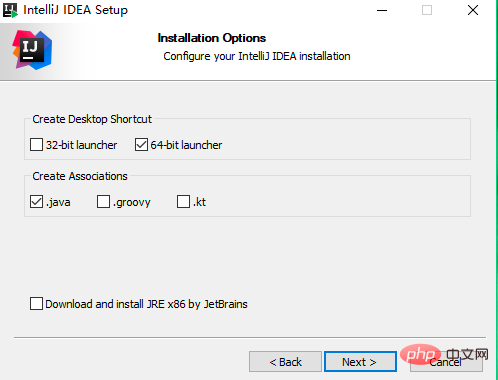Click the IntelliJ IDEA title bar icon
The image size is (498, 380).
[x=10, y=10]
